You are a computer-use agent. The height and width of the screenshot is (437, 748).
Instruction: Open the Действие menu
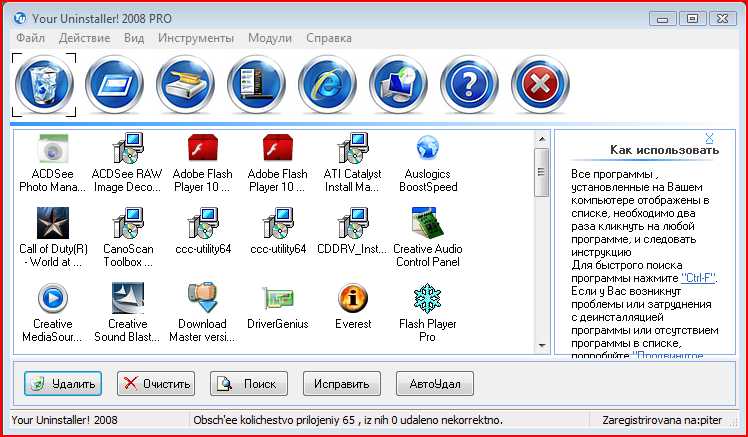coord(84,38)
